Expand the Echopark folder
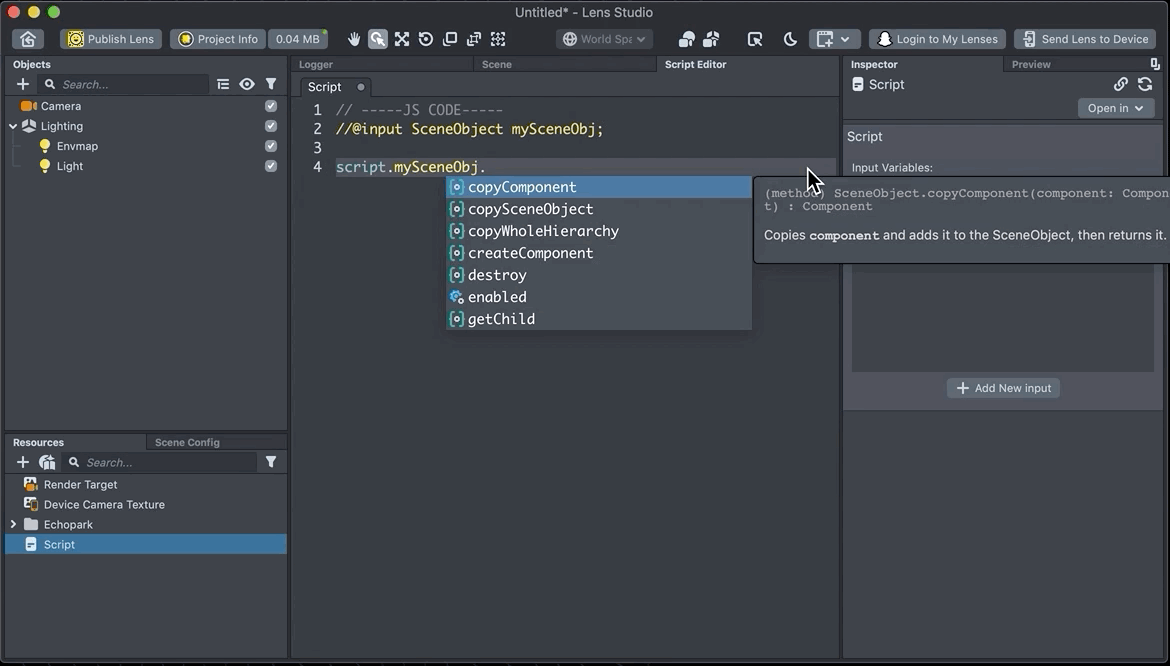Image resolution: width=1170 pixels, height=666 pixels. pos(13,524)
